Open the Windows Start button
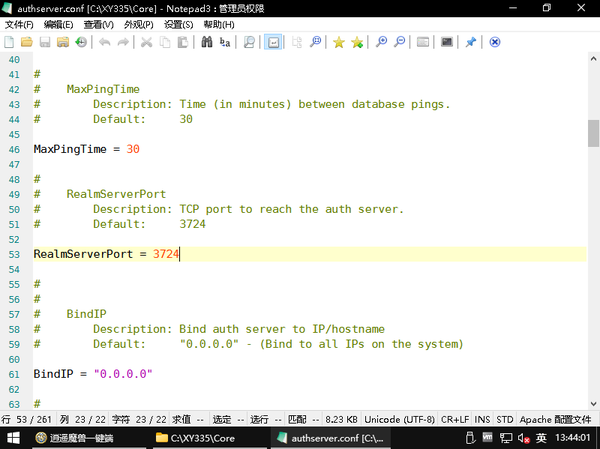 pyautogui.click(x=15, y=438)
